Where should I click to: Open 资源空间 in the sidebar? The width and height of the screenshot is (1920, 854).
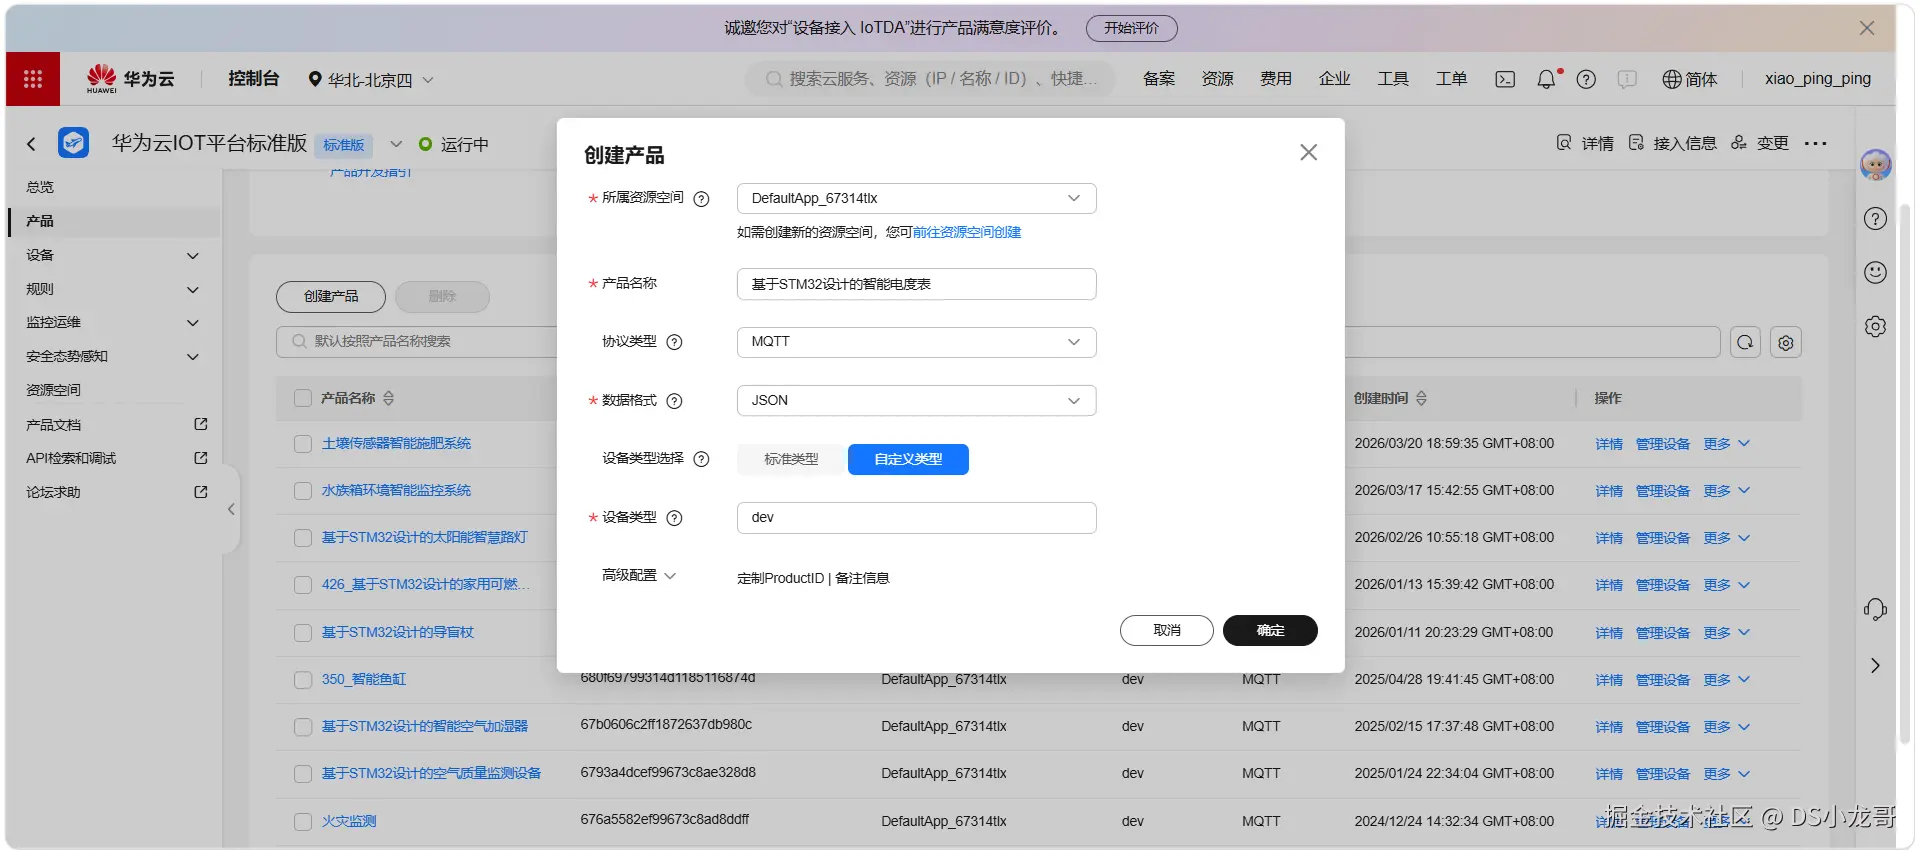coord(53,390)
